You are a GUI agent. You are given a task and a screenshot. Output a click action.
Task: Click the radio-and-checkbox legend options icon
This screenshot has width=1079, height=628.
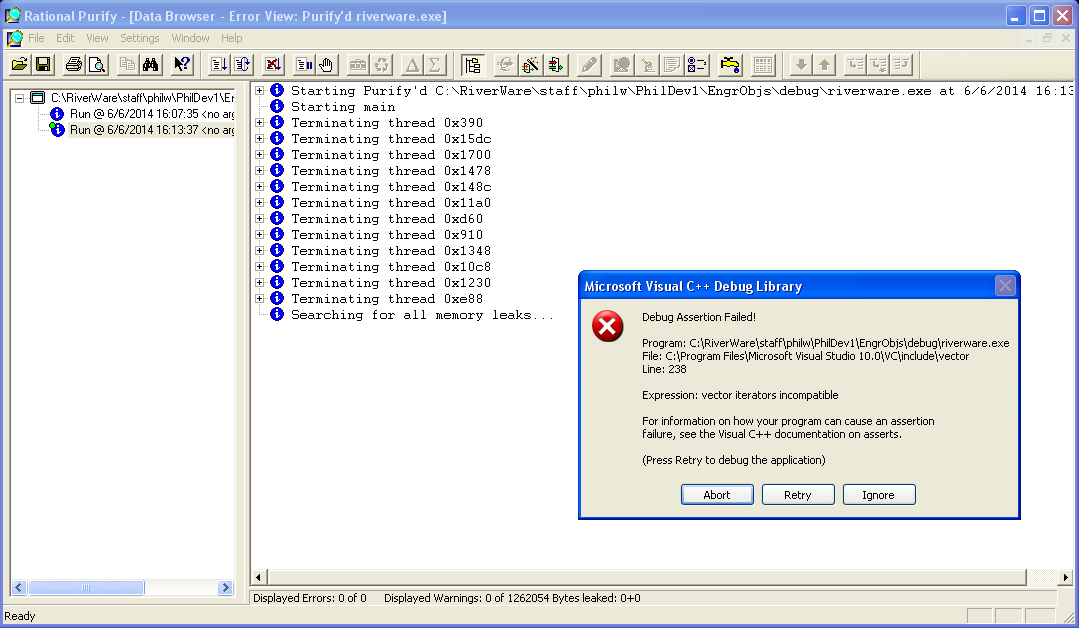pos(696,65)
